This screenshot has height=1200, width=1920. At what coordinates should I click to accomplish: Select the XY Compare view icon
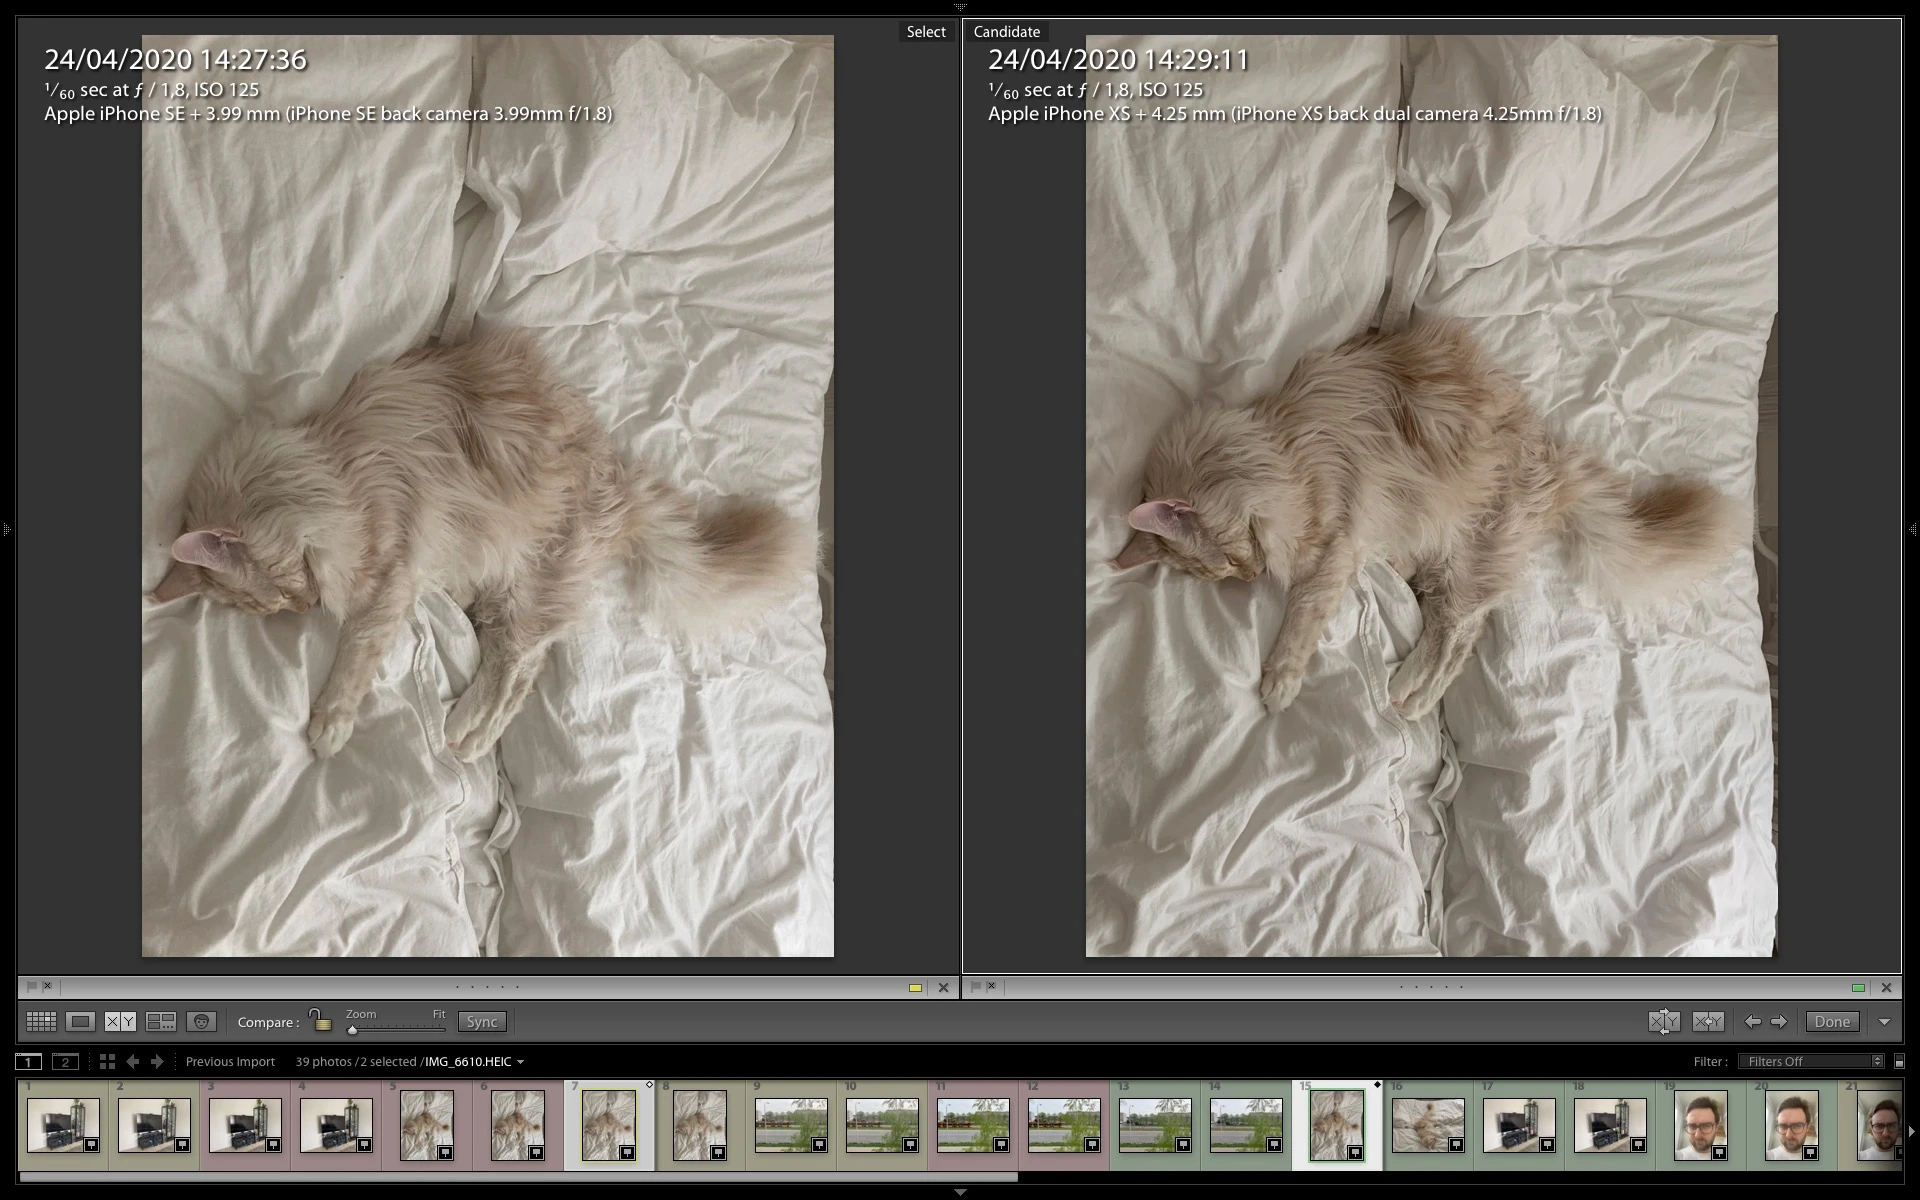point(120,1021)
